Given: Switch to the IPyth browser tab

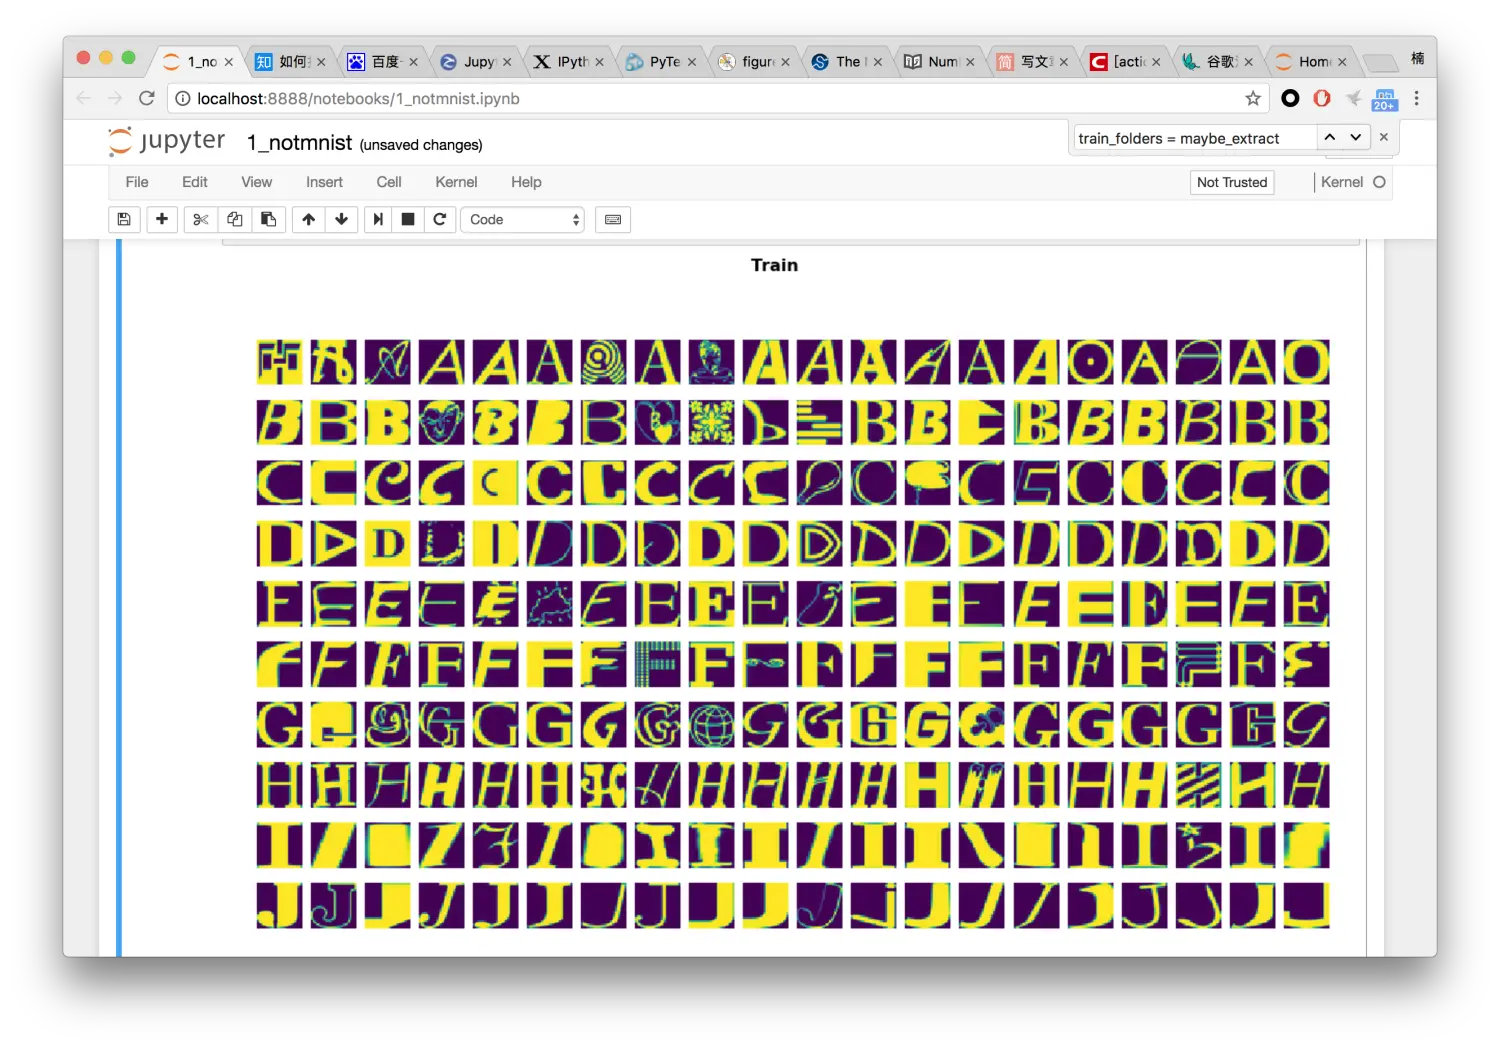Looking at the screenshot, I should 568,62.
